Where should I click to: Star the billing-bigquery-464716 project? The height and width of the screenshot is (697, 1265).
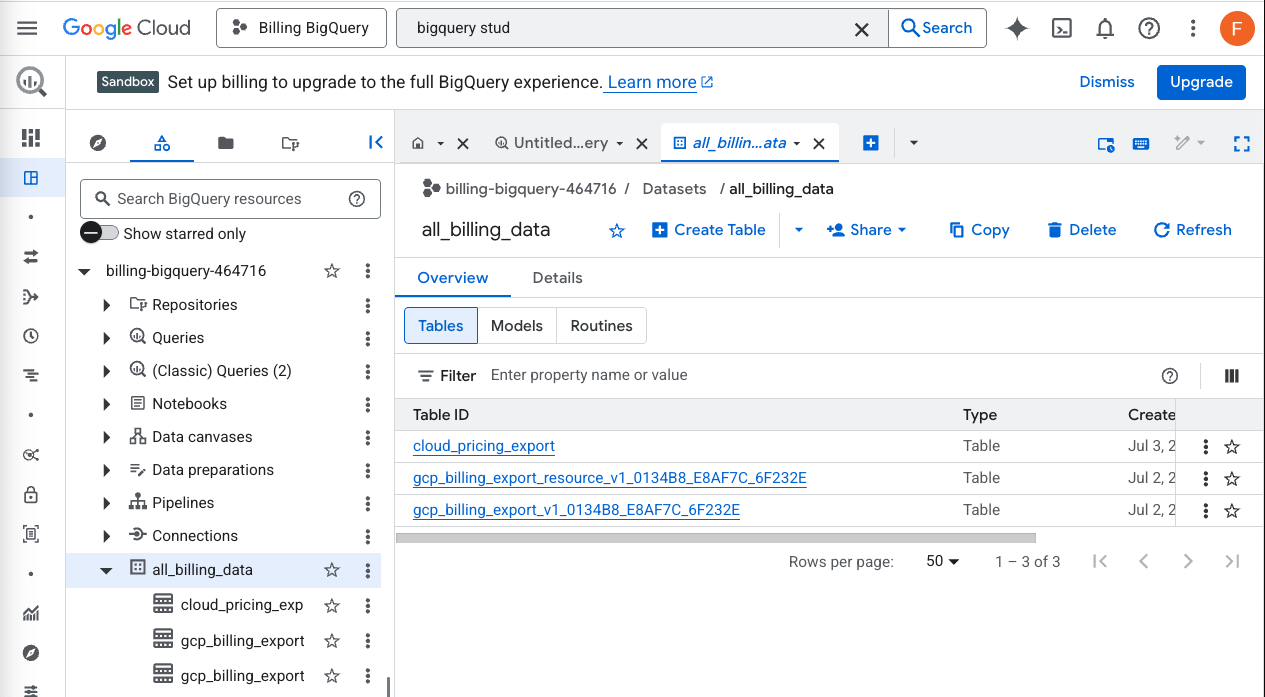(332, 271)
